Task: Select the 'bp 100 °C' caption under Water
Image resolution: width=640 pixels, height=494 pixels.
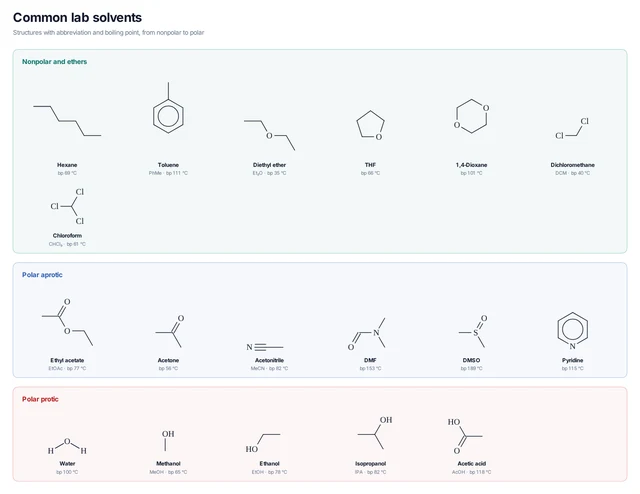Action: 67,472
